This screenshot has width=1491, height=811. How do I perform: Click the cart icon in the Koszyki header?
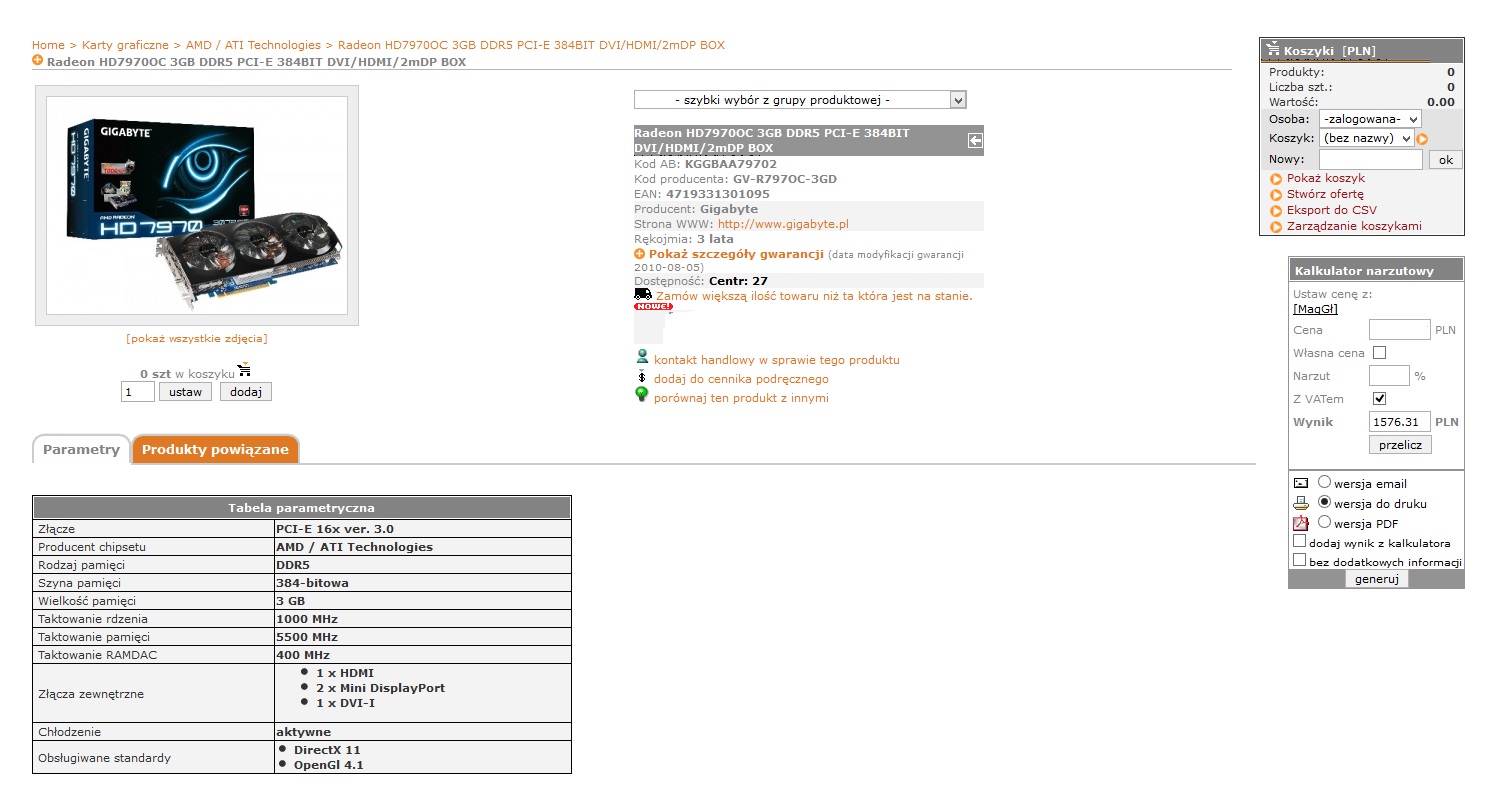(1273, 49)
